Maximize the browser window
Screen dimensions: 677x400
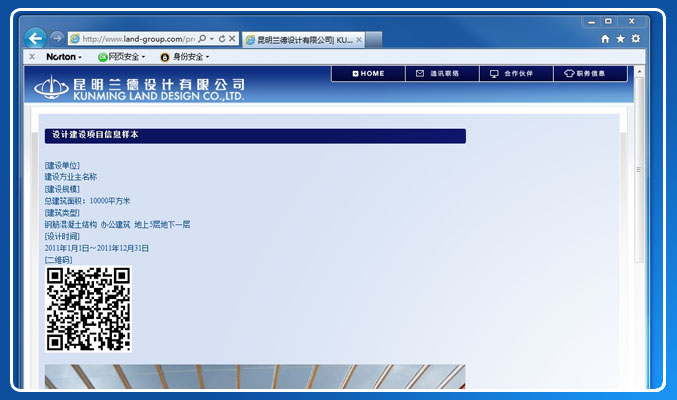coord(608,21)
